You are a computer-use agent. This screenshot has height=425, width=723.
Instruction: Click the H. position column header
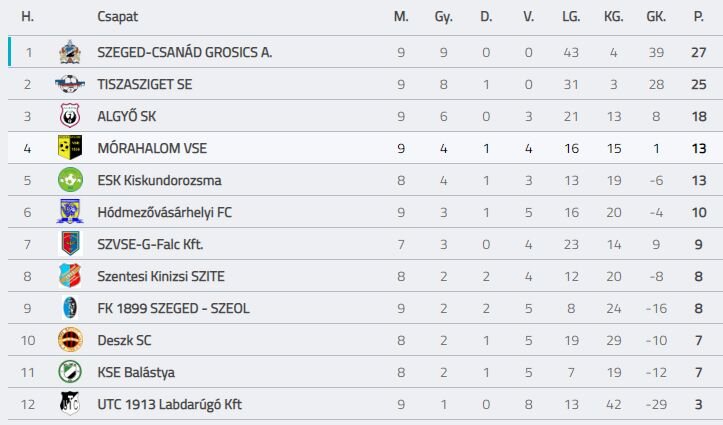28,17
